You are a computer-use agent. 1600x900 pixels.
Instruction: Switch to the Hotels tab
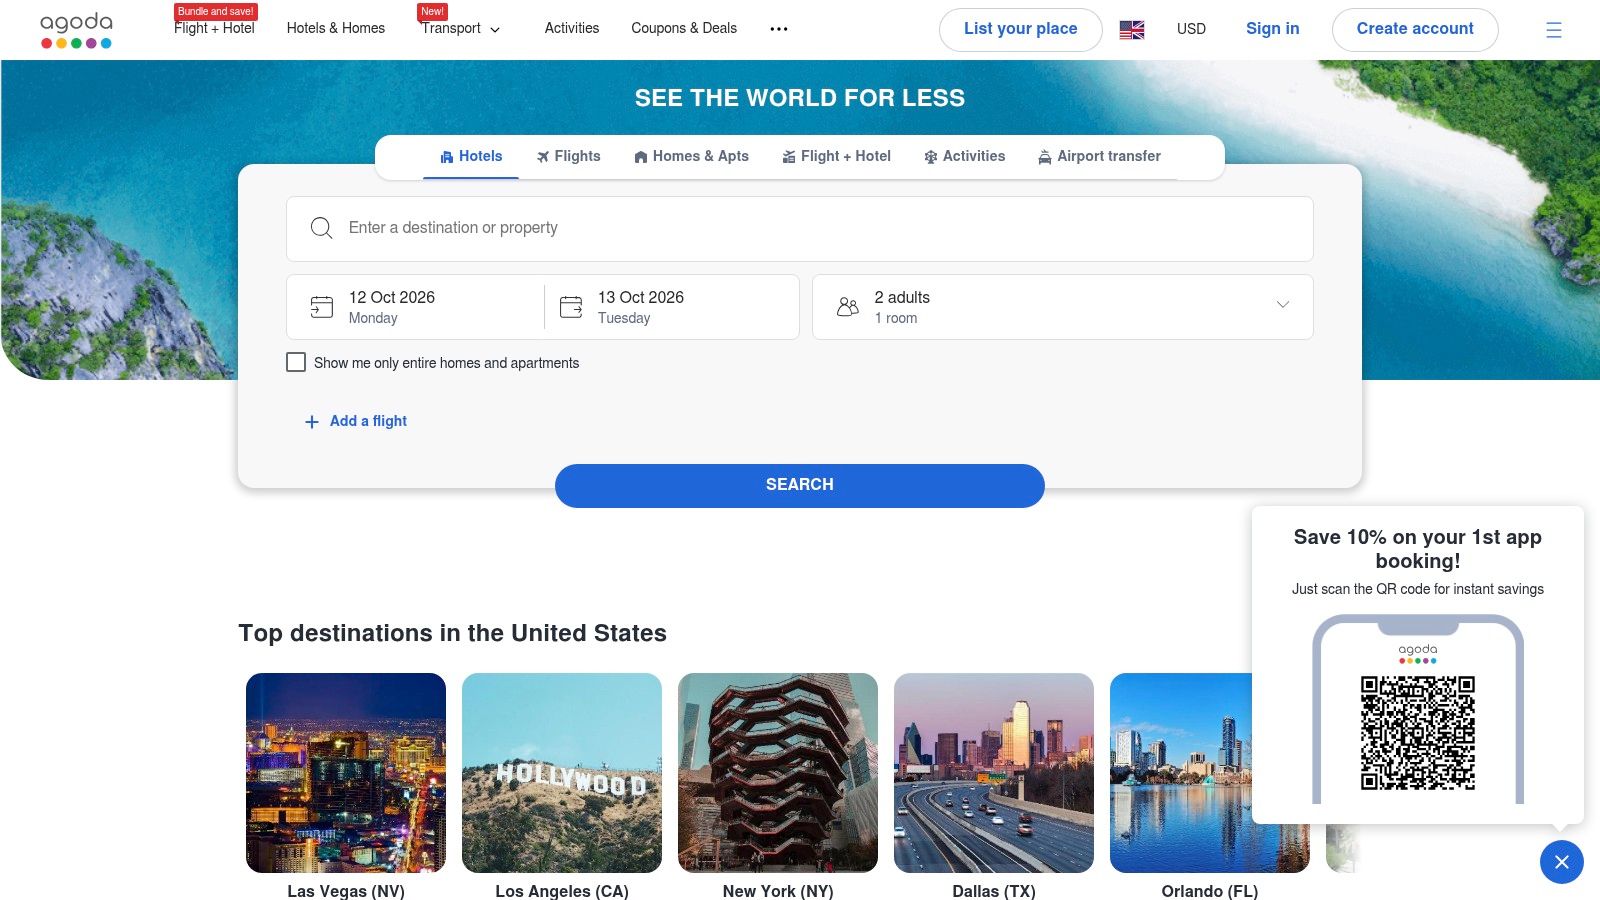pyautogui.click(x=471, y=156)
